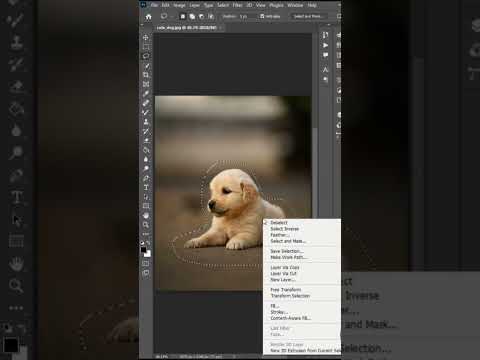The width and height of the screenshot is (480, 360).
Task: Select the Rectangular Marquee tool
Action: tap(146, 46)
